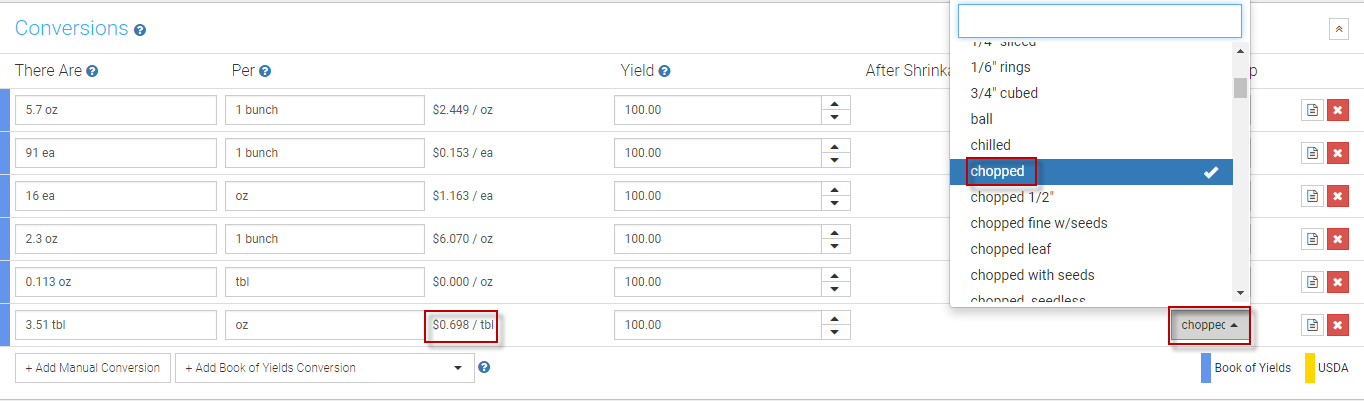Click the help icon beside Per
This screenshot has width=1364, height=401.
pyautogui.click(x=265, y=71)
